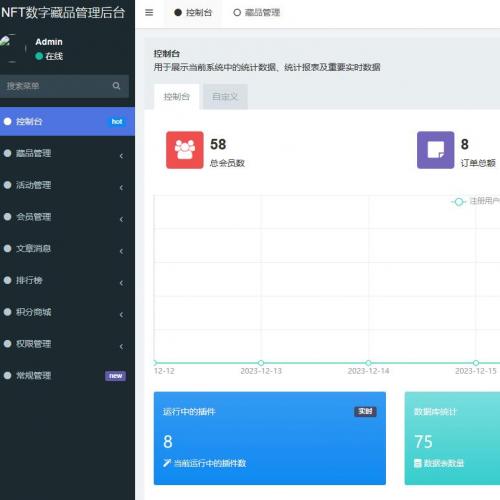Click the purple 订单总额 order icon

[x=435, y=150]
